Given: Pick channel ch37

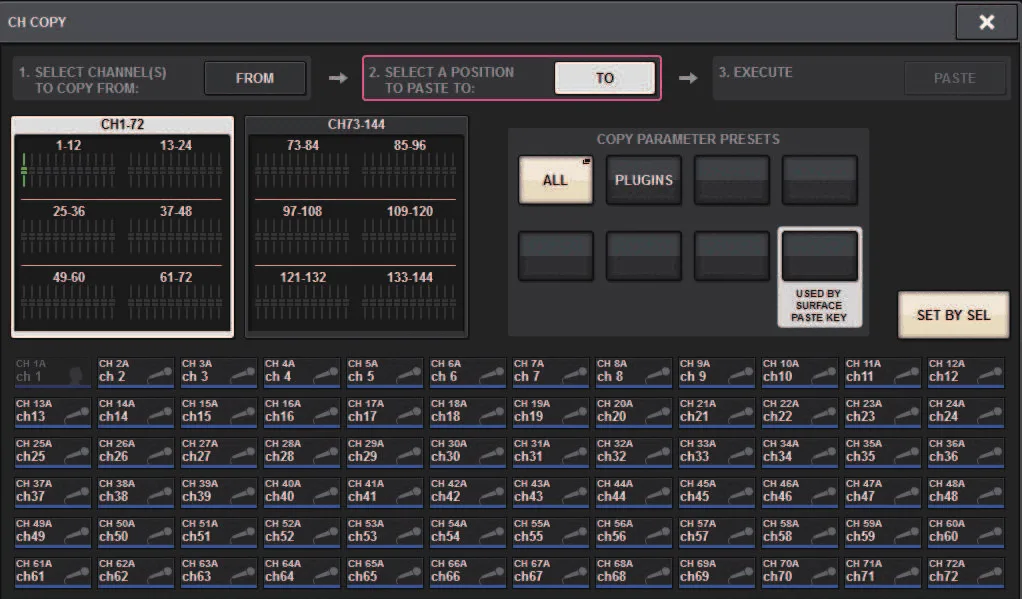Looking at the screenshot, I should (52, 491).
